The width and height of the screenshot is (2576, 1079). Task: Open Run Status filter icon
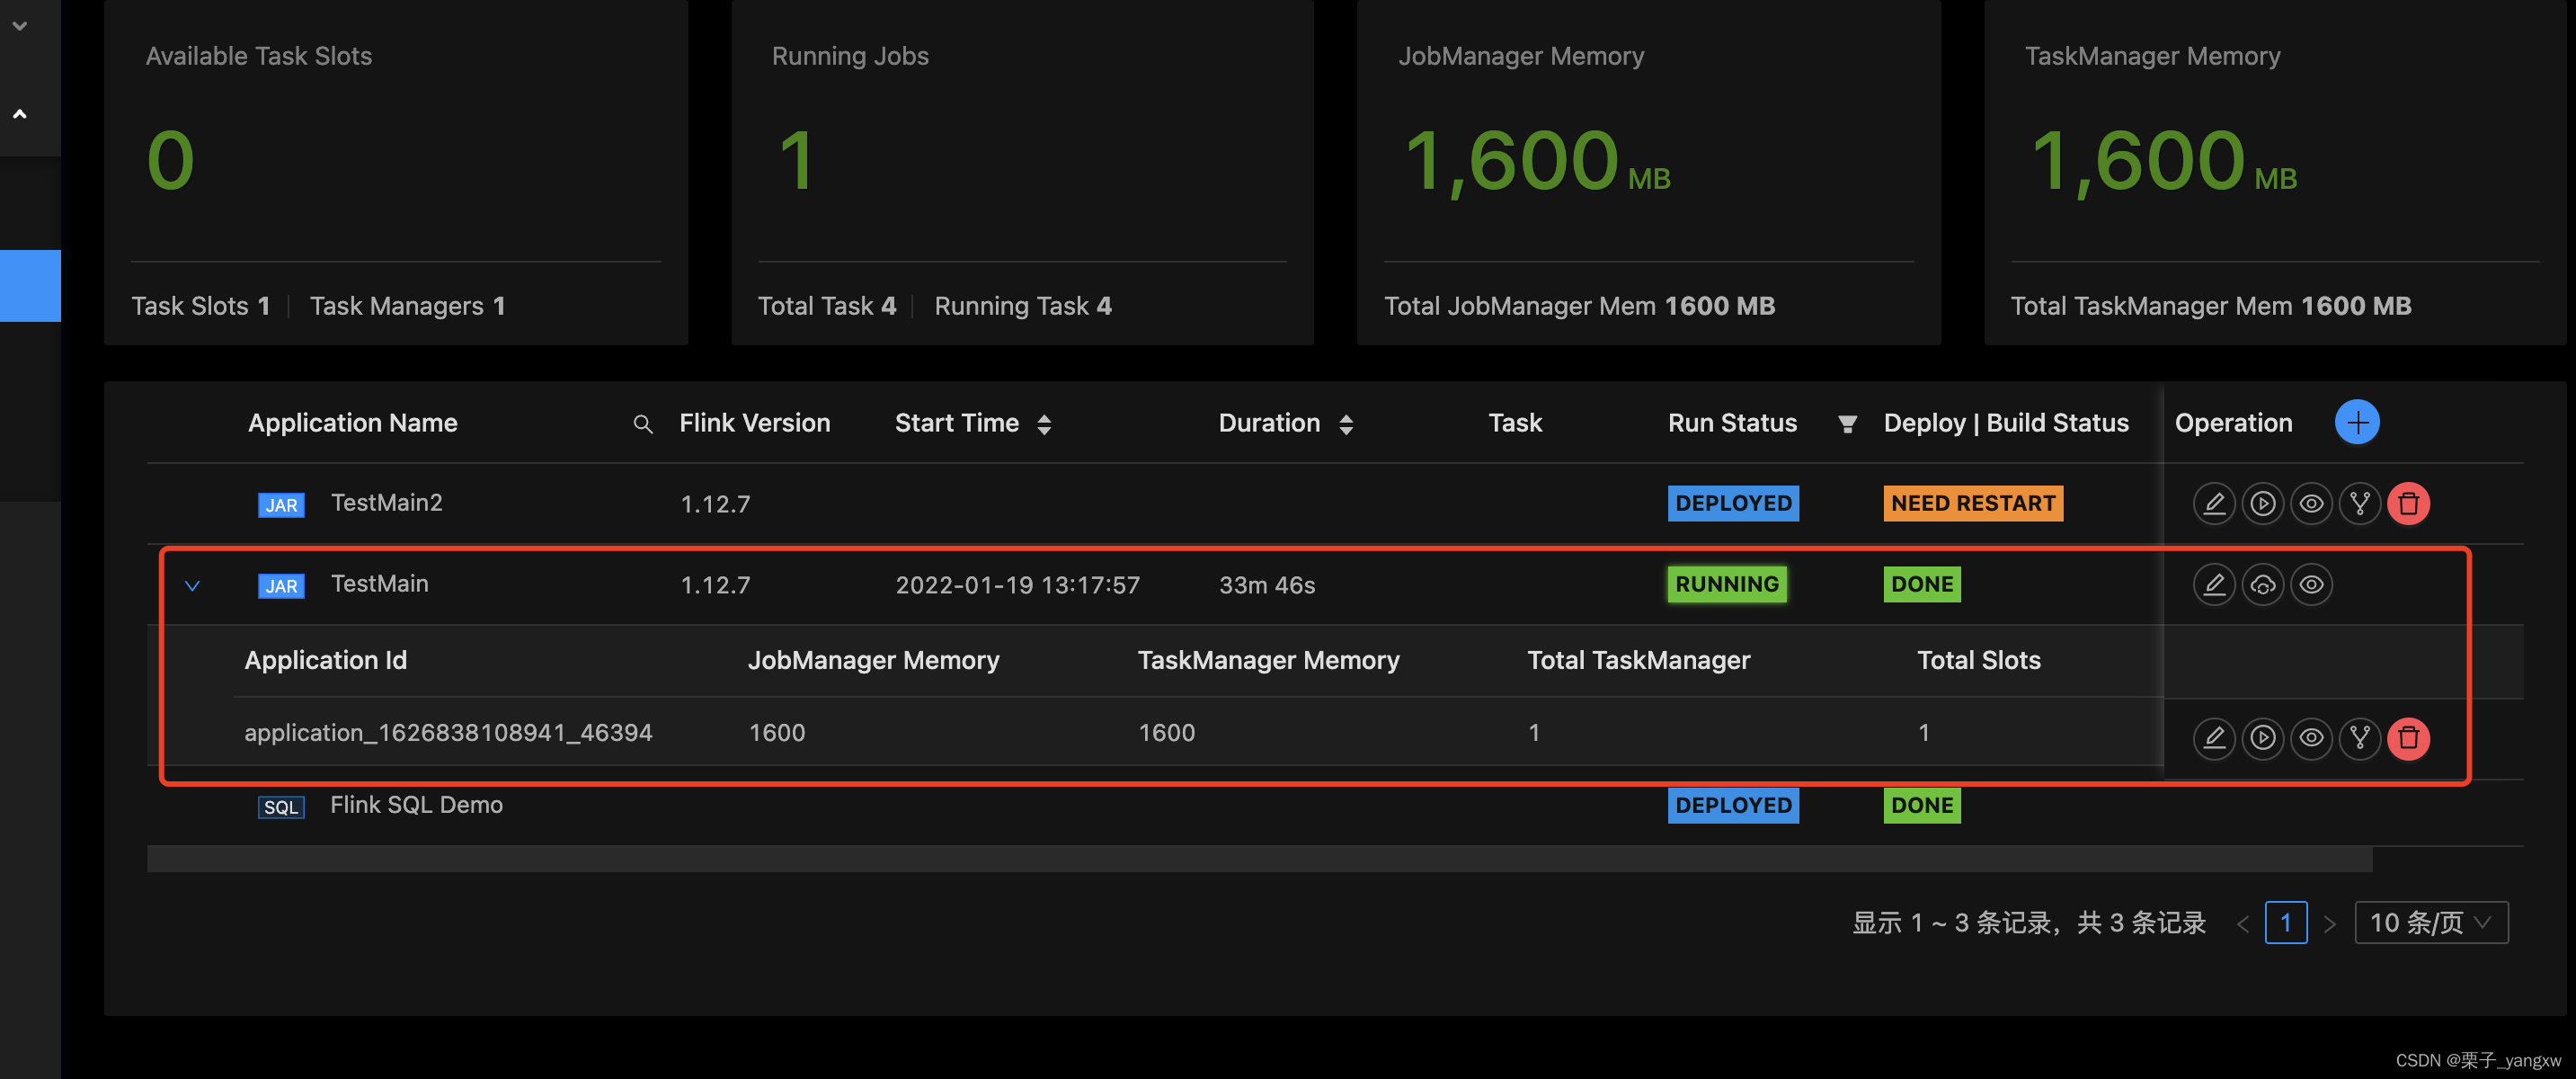click(x=1847, y=424)
